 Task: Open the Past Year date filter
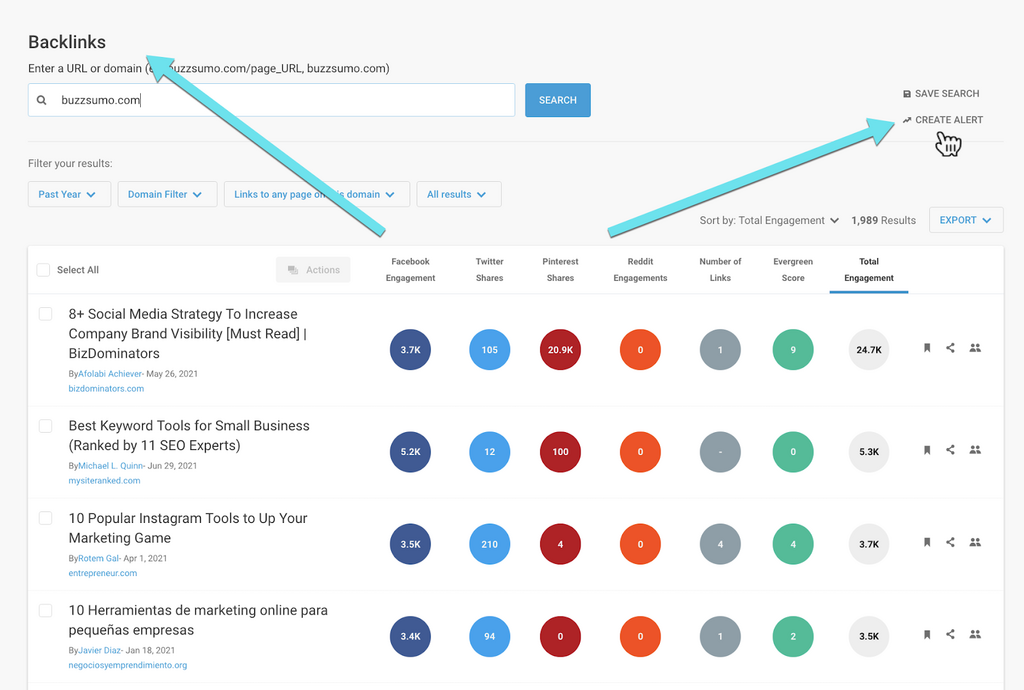pyautogui.click(x=67, y=194)
